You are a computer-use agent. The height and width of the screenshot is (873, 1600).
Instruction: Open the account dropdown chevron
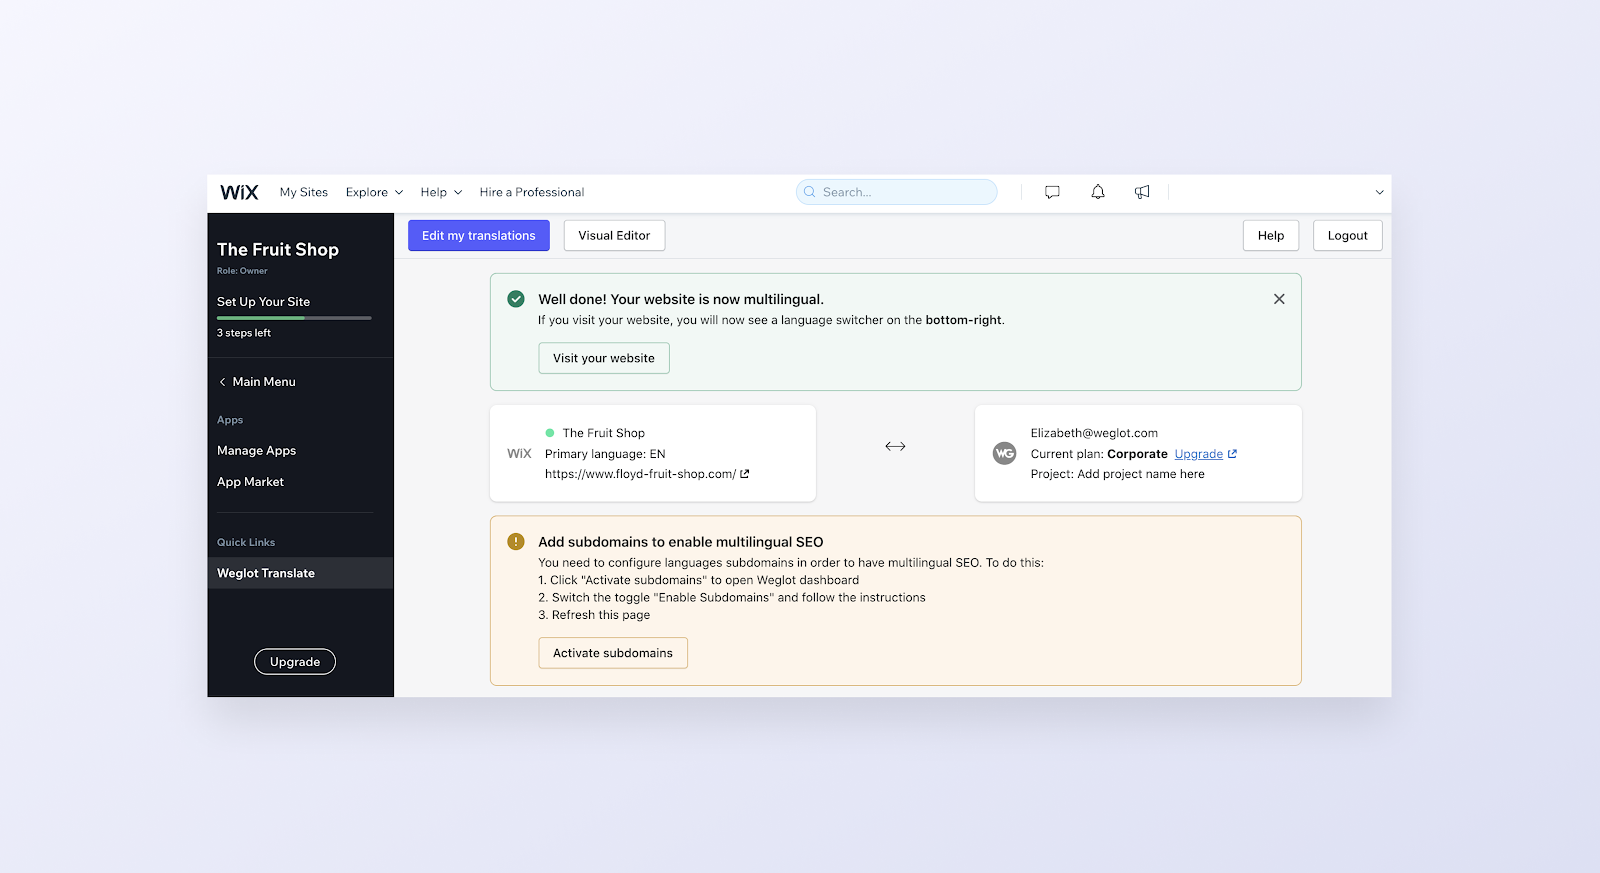click(1379, 192)
